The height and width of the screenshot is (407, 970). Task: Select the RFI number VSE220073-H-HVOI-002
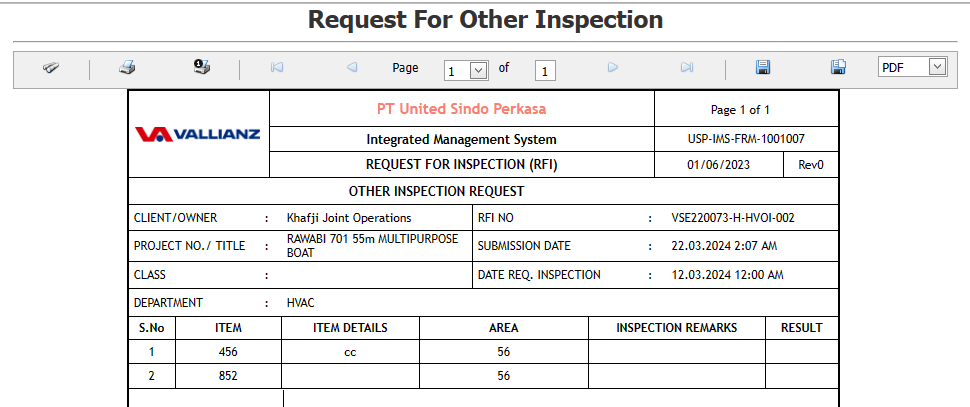pos(733,218)
